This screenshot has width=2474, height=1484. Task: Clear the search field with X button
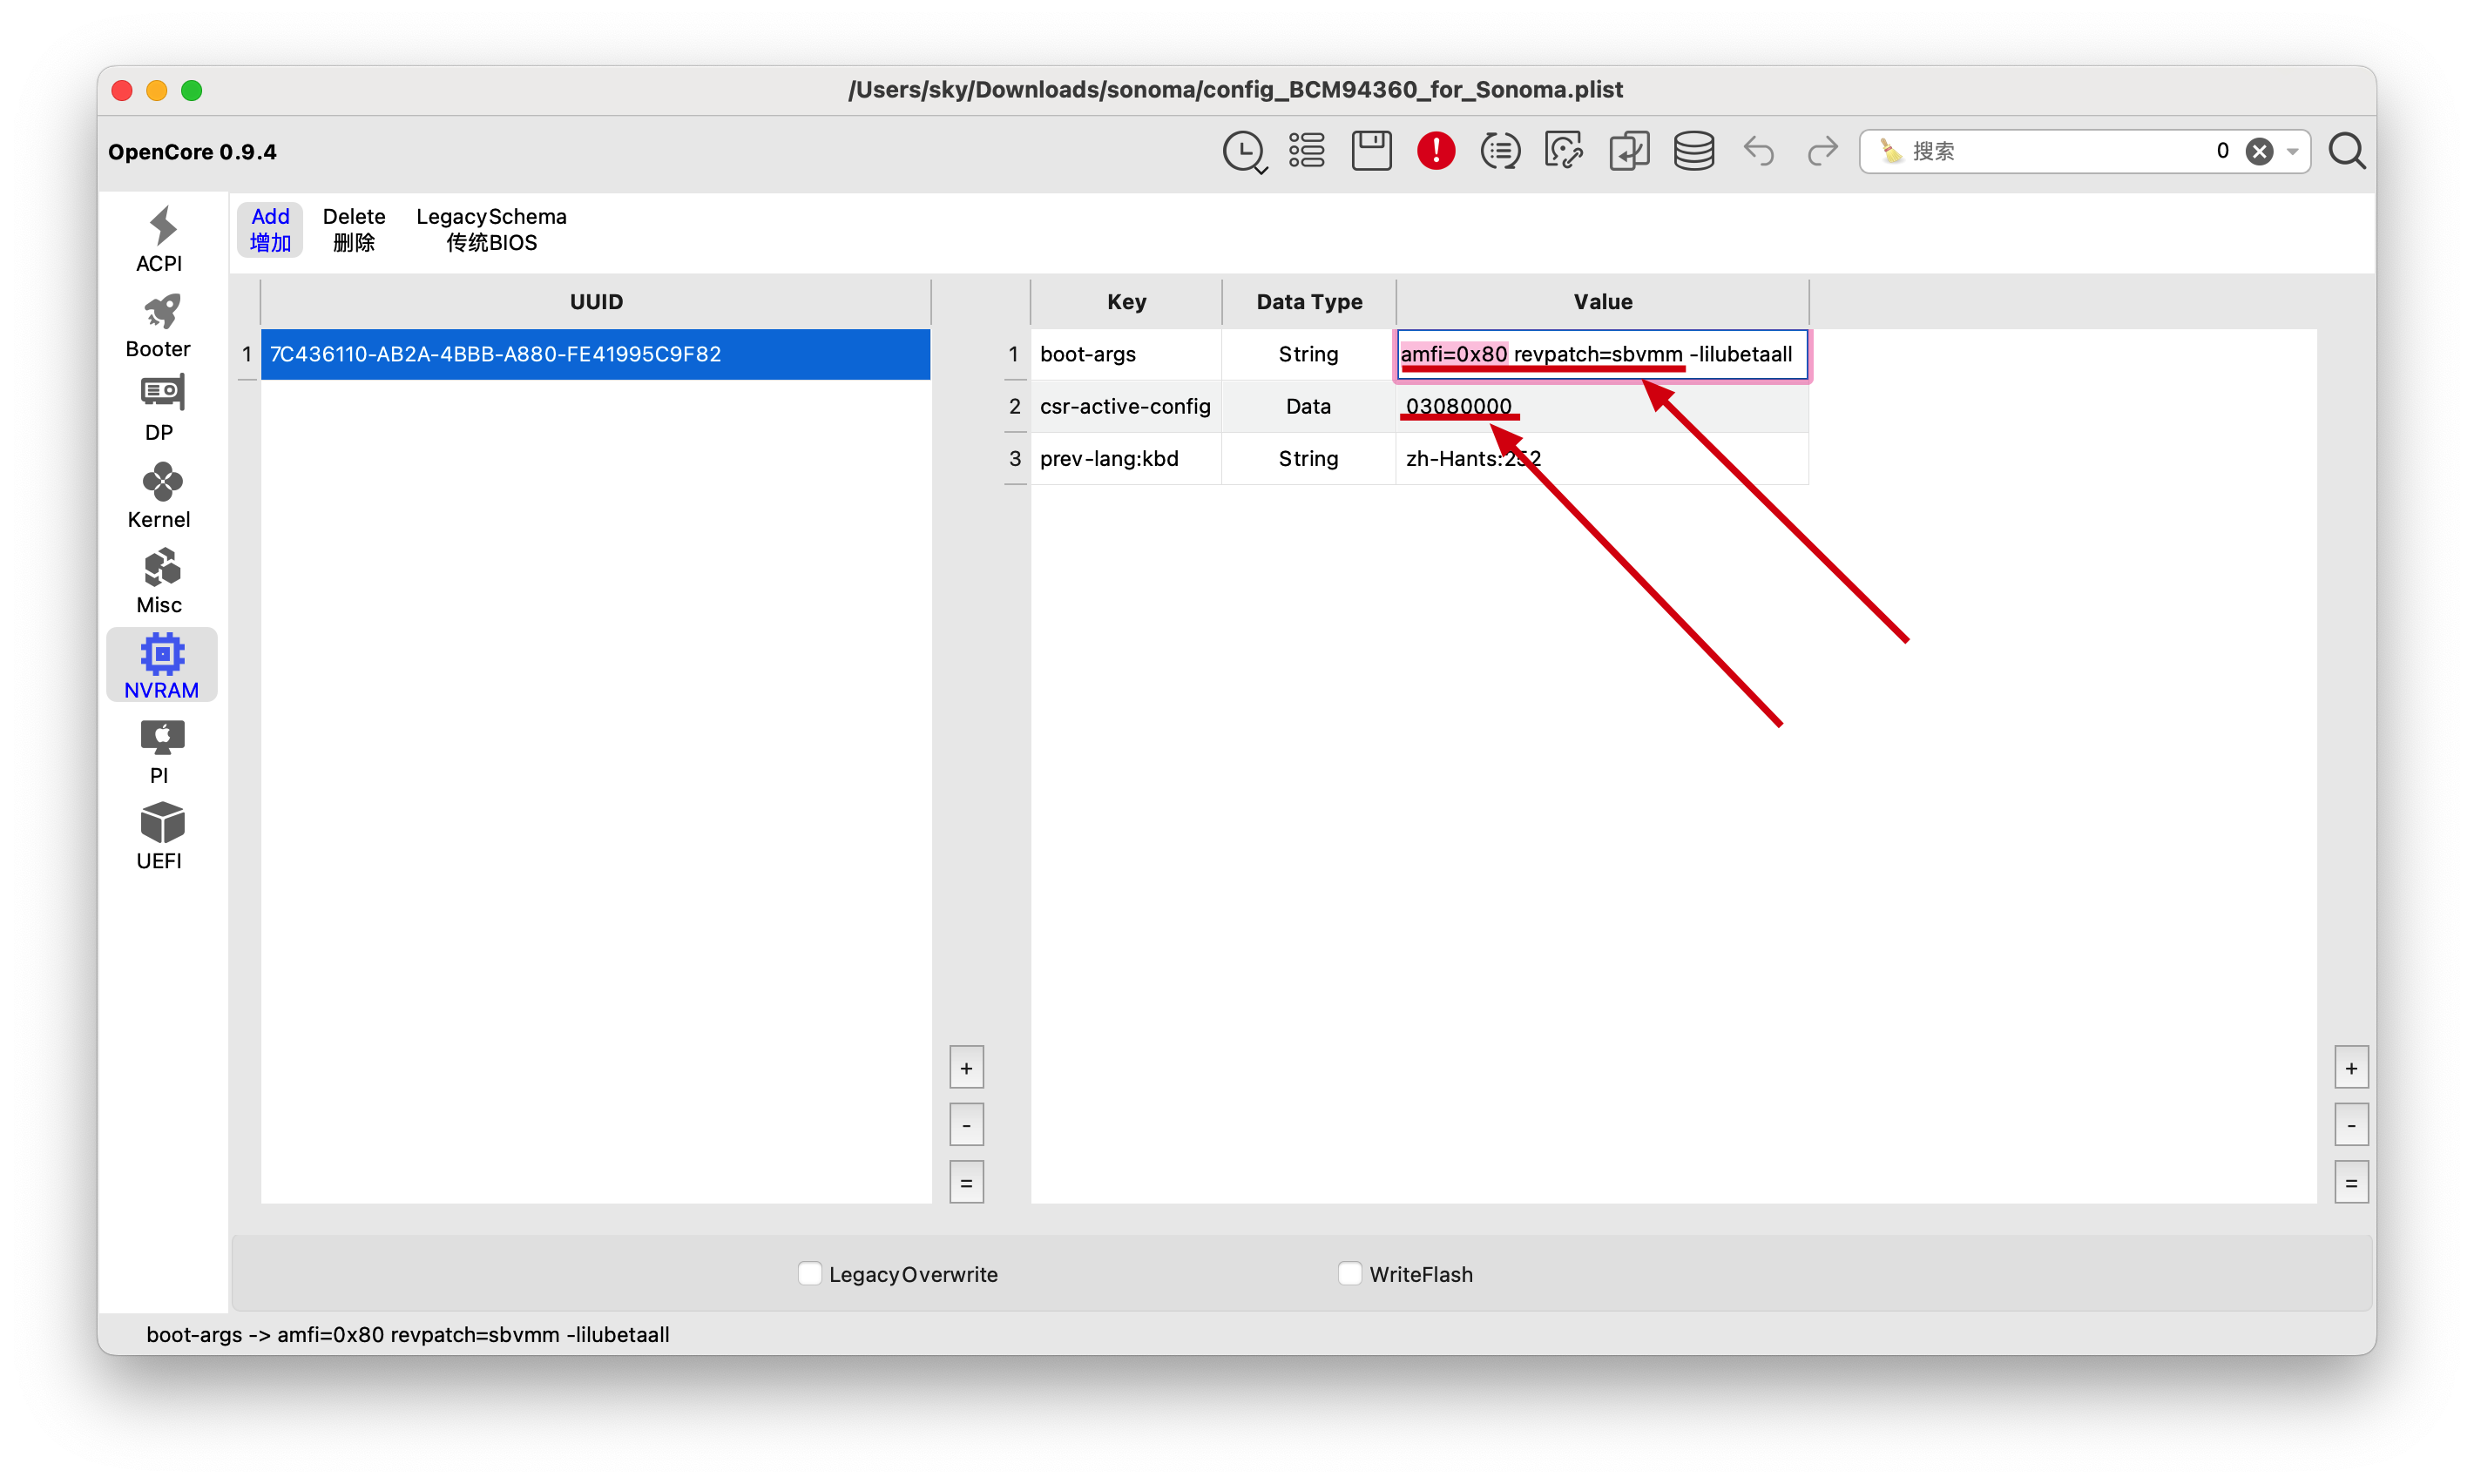[x=2259, y=151]
